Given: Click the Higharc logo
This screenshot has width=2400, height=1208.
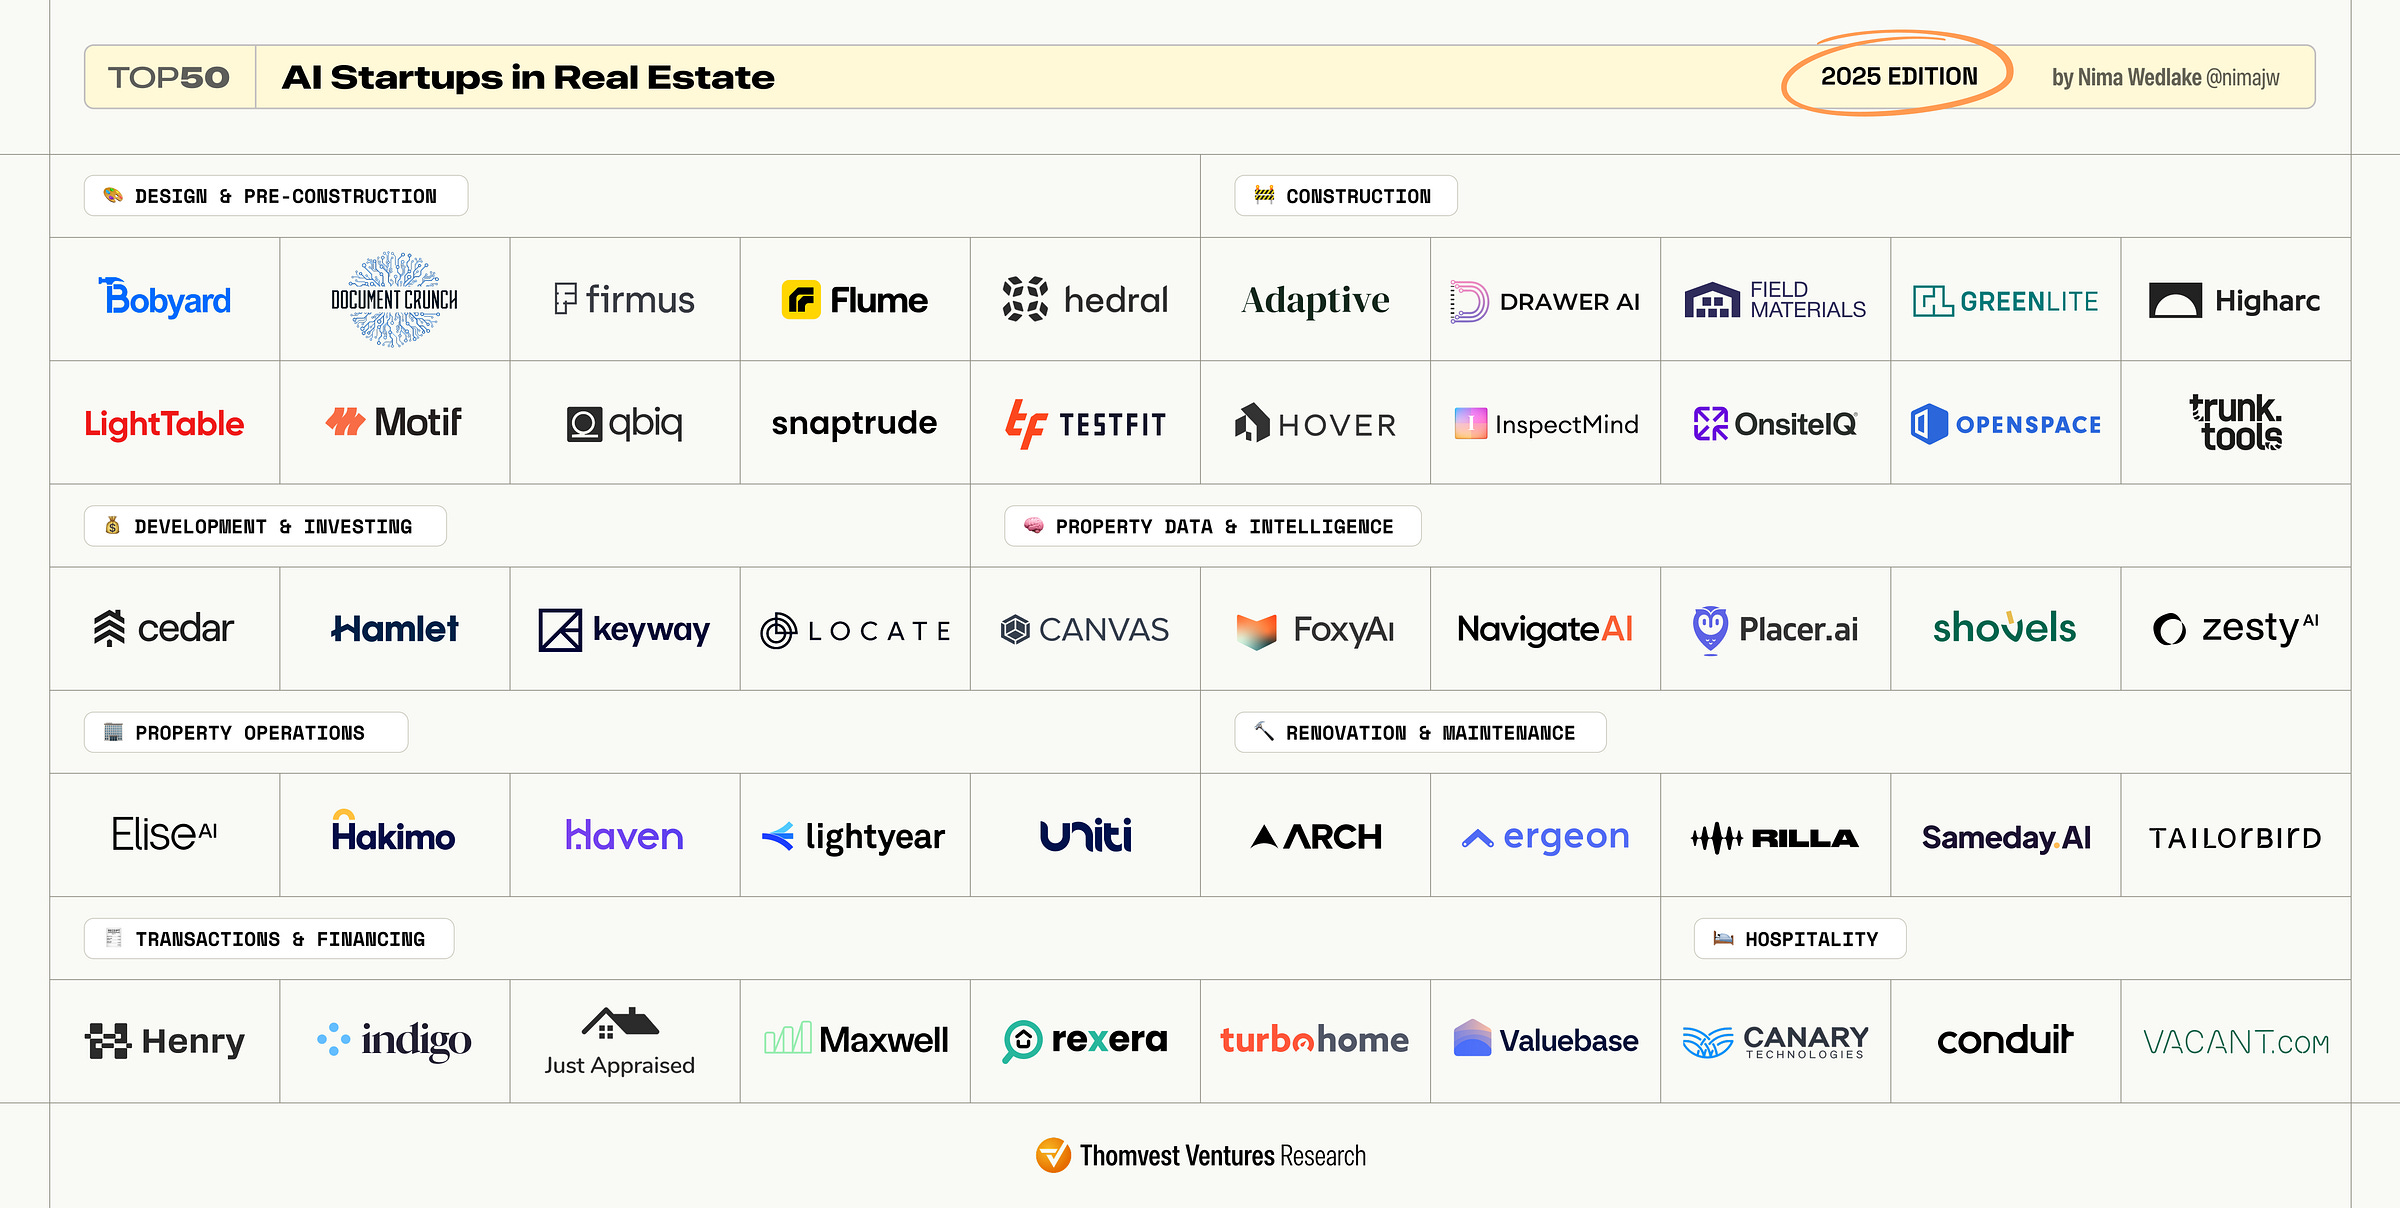Looking at the screenshot, I should 2235,300.
